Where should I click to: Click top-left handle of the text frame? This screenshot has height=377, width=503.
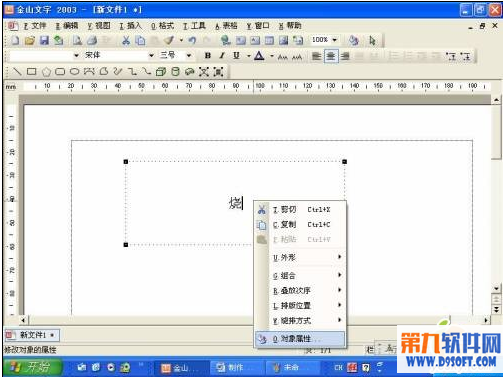[126, 162]
